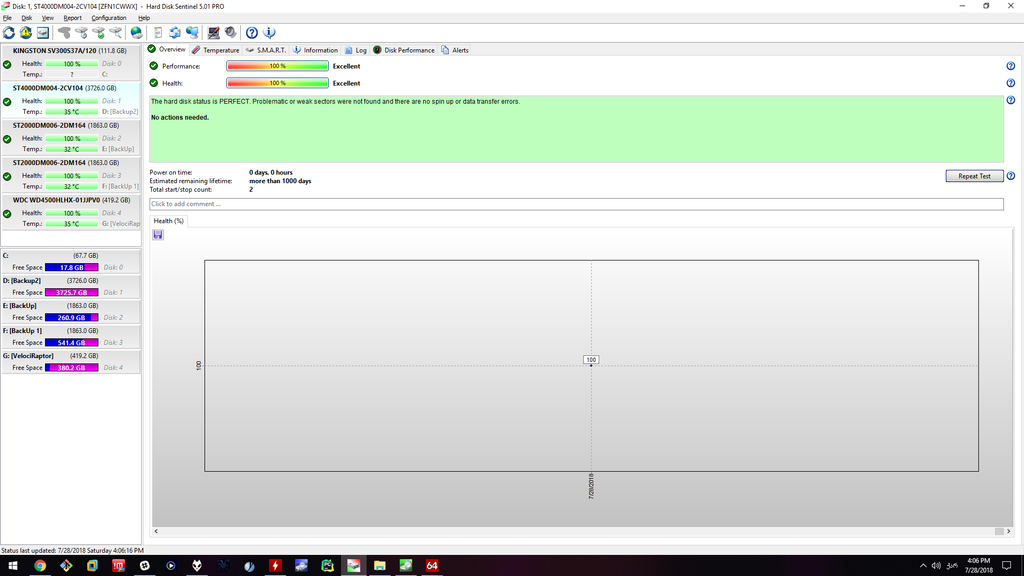This screenshot has width=1024, height=576.
Task: Click the Refresh toolbar icon with circular arrows
Action: tap(9, 33)
